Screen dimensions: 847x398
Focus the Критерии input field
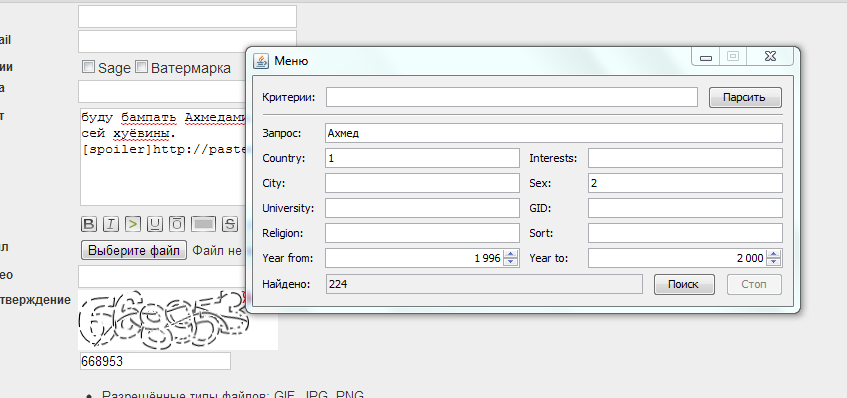pos(512,97)
